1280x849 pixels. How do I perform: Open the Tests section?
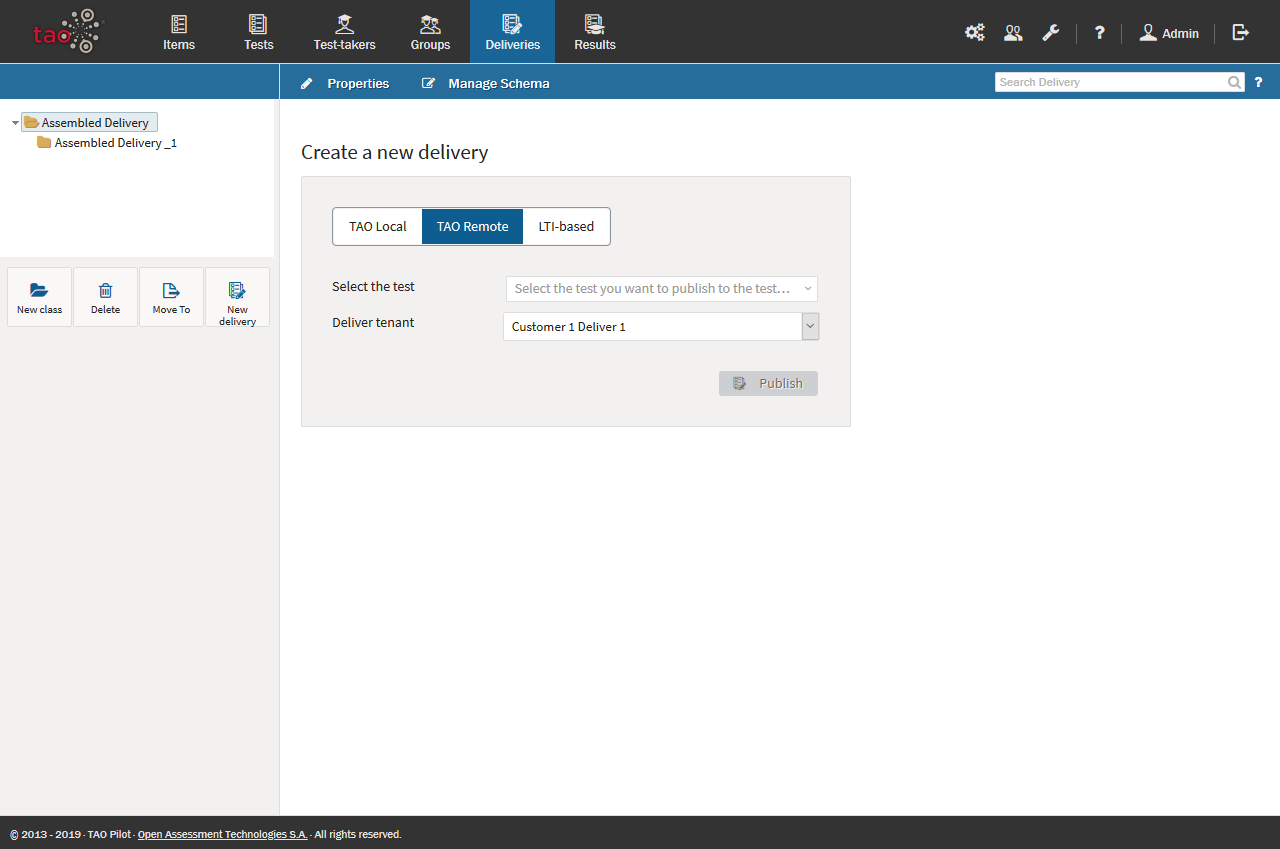(x=258, y=32)
